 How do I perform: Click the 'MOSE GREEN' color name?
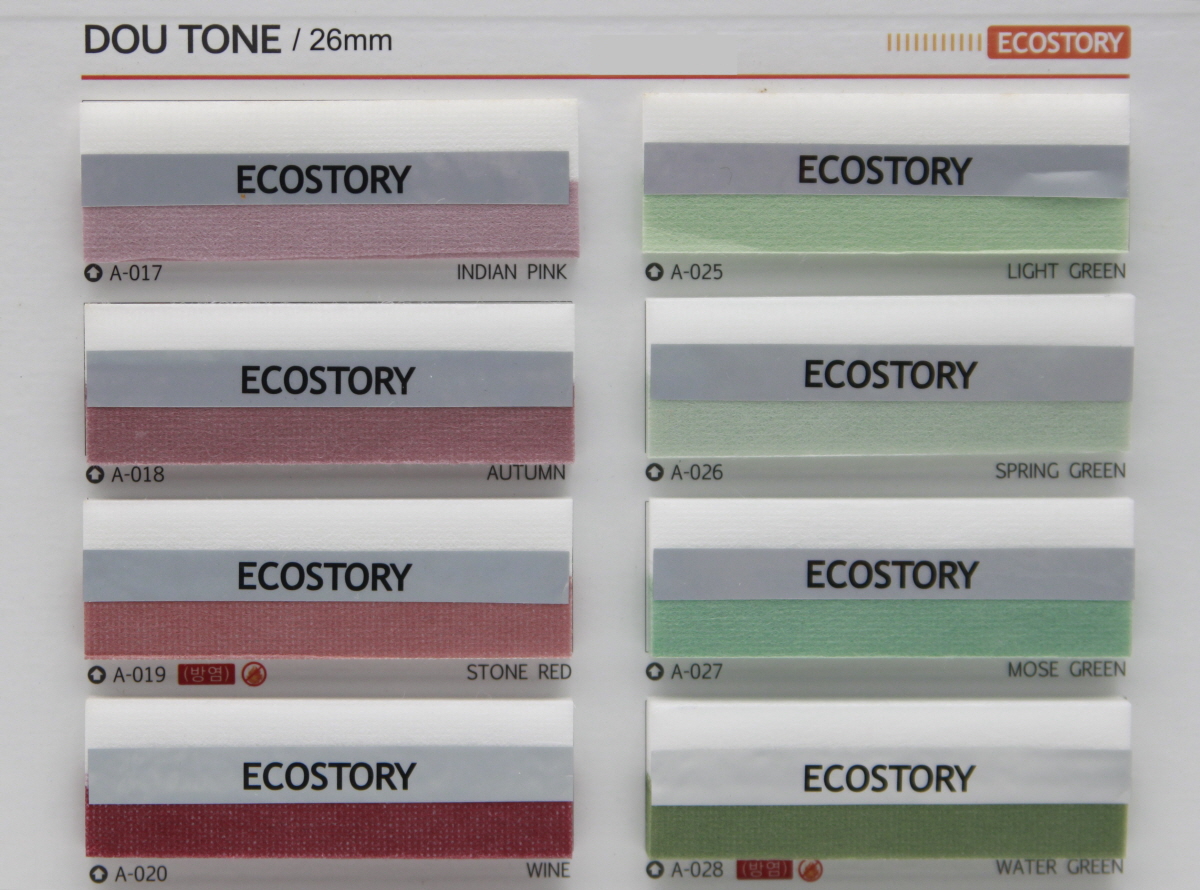[x=1067, y=669]
